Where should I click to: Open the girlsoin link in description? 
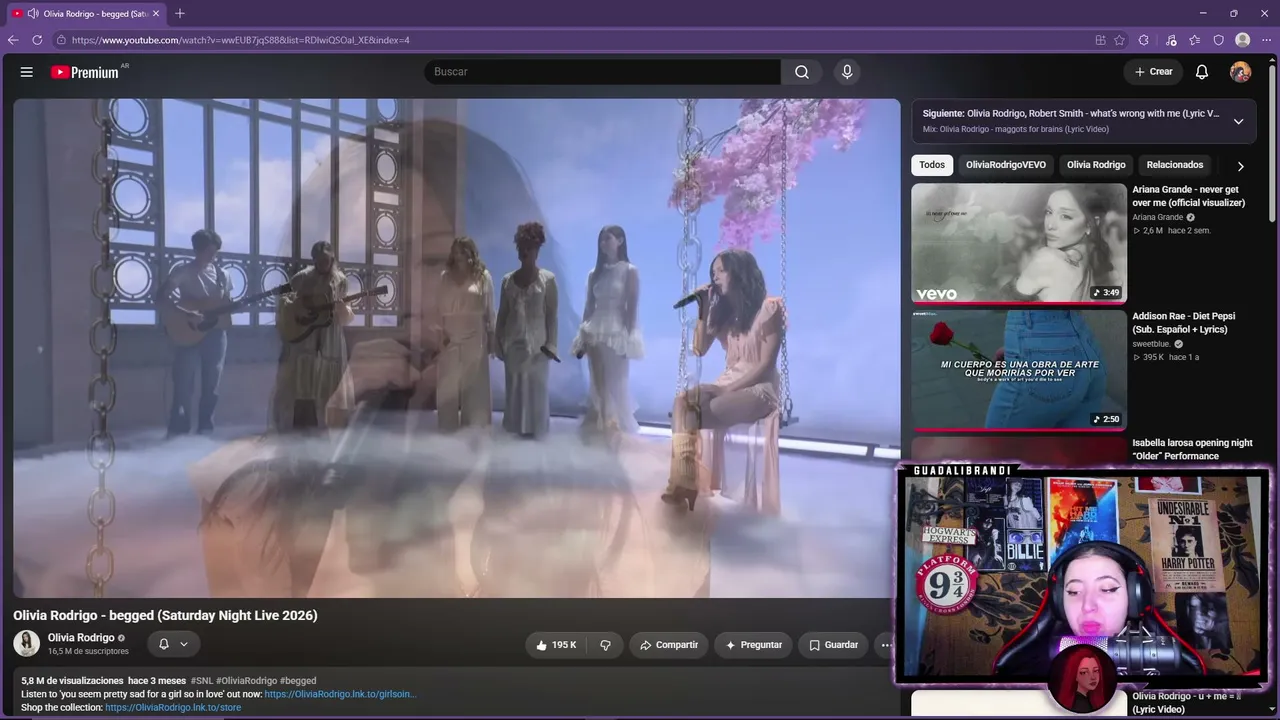click(340, 694)
